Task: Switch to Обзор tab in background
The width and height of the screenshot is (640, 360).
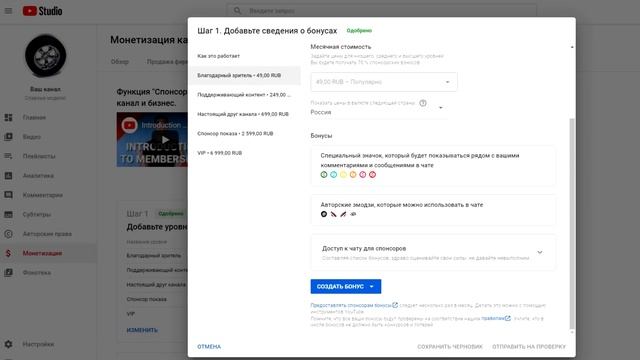Action: click(x=120, y=62)
